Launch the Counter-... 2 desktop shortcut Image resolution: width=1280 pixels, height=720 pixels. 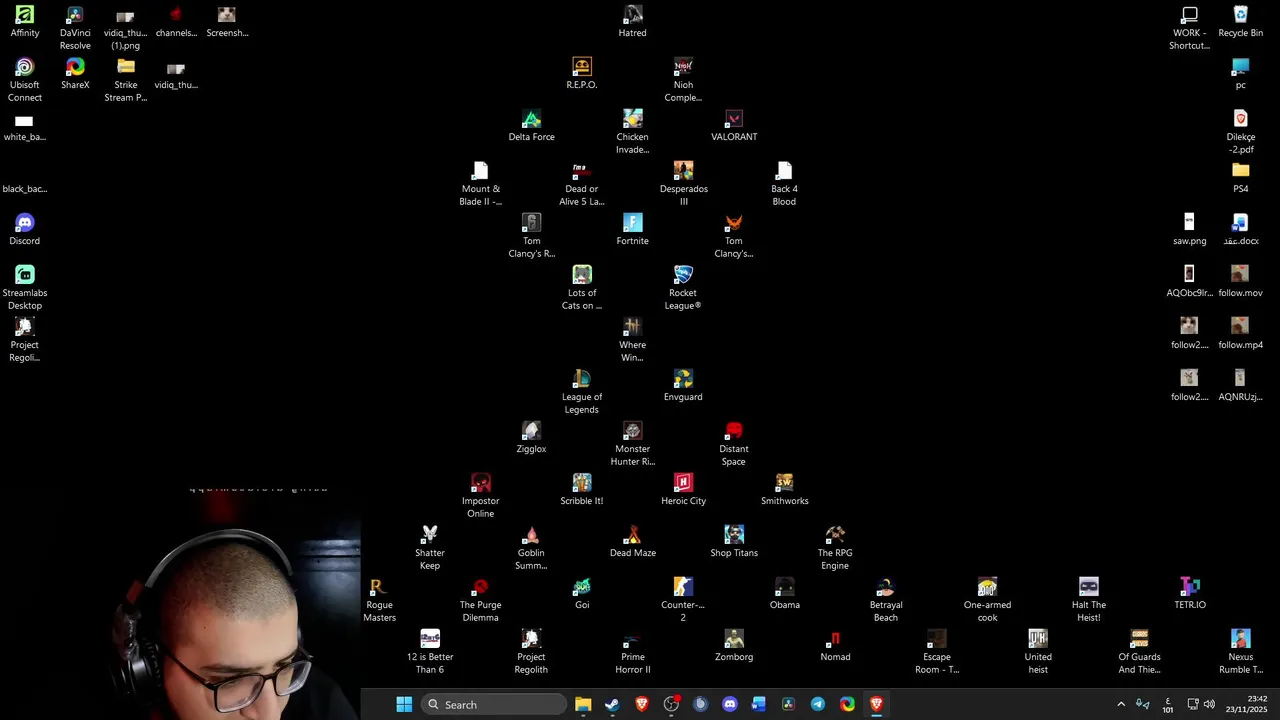pos(683,600)
